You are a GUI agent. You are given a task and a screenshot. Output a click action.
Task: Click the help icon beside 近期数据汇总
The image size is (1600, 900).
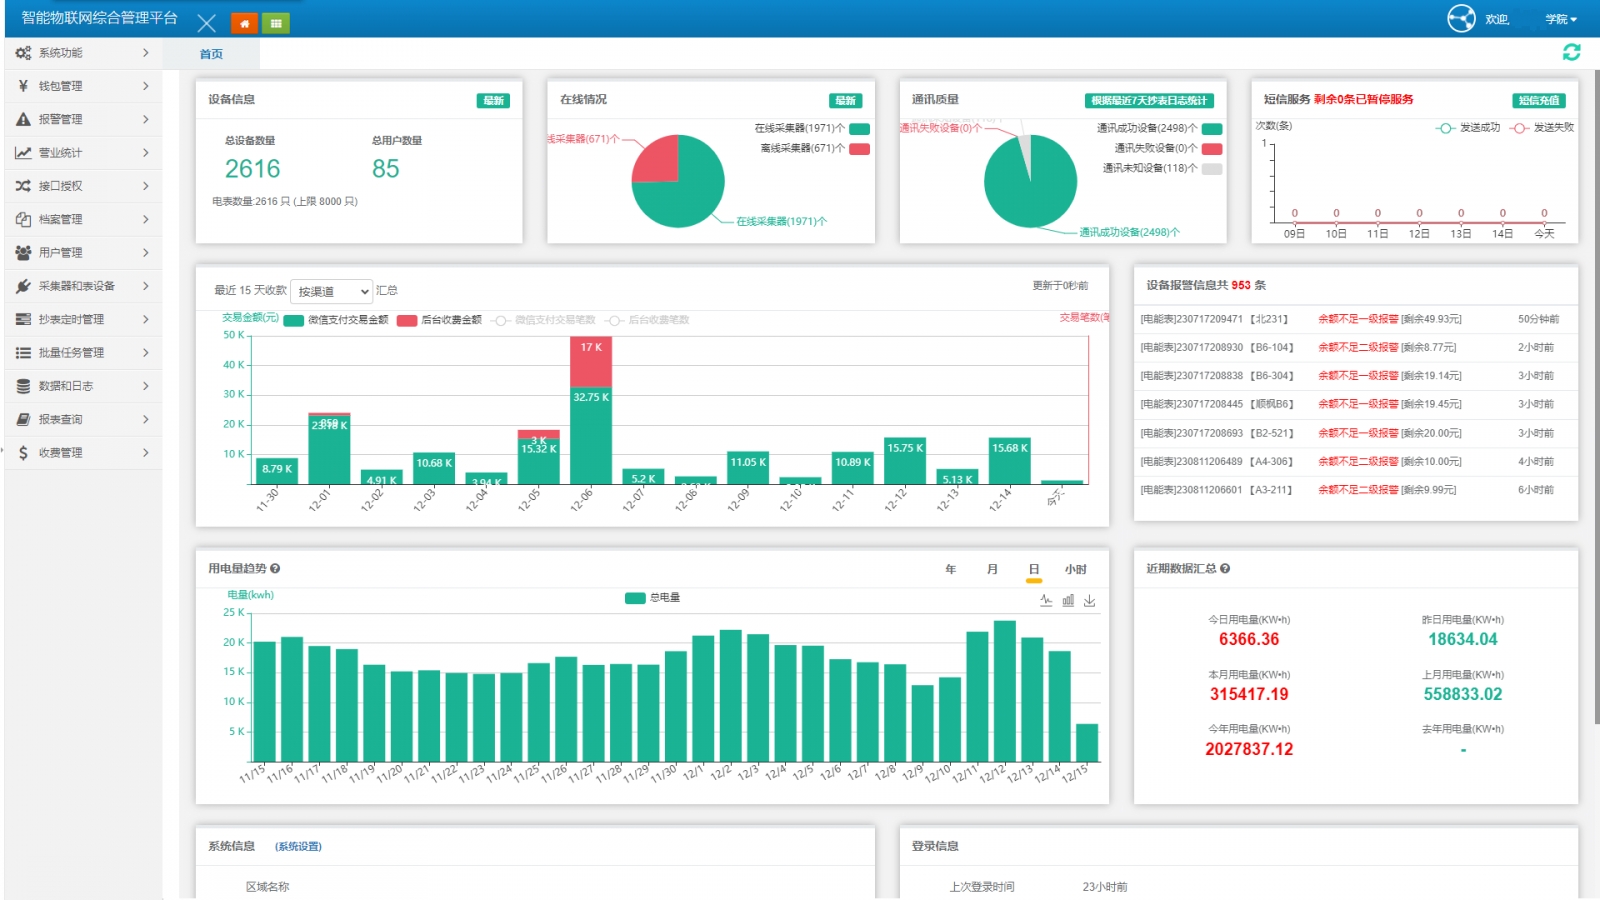pos(1225,568)
